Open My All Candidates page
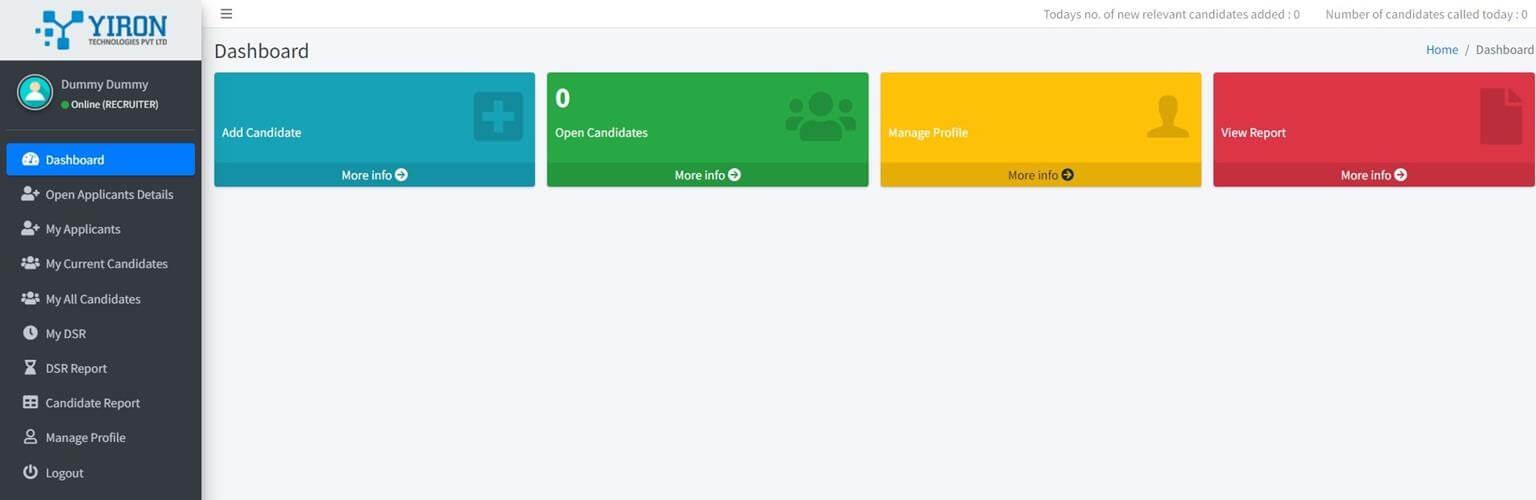1536x500 pixels. 93,299
